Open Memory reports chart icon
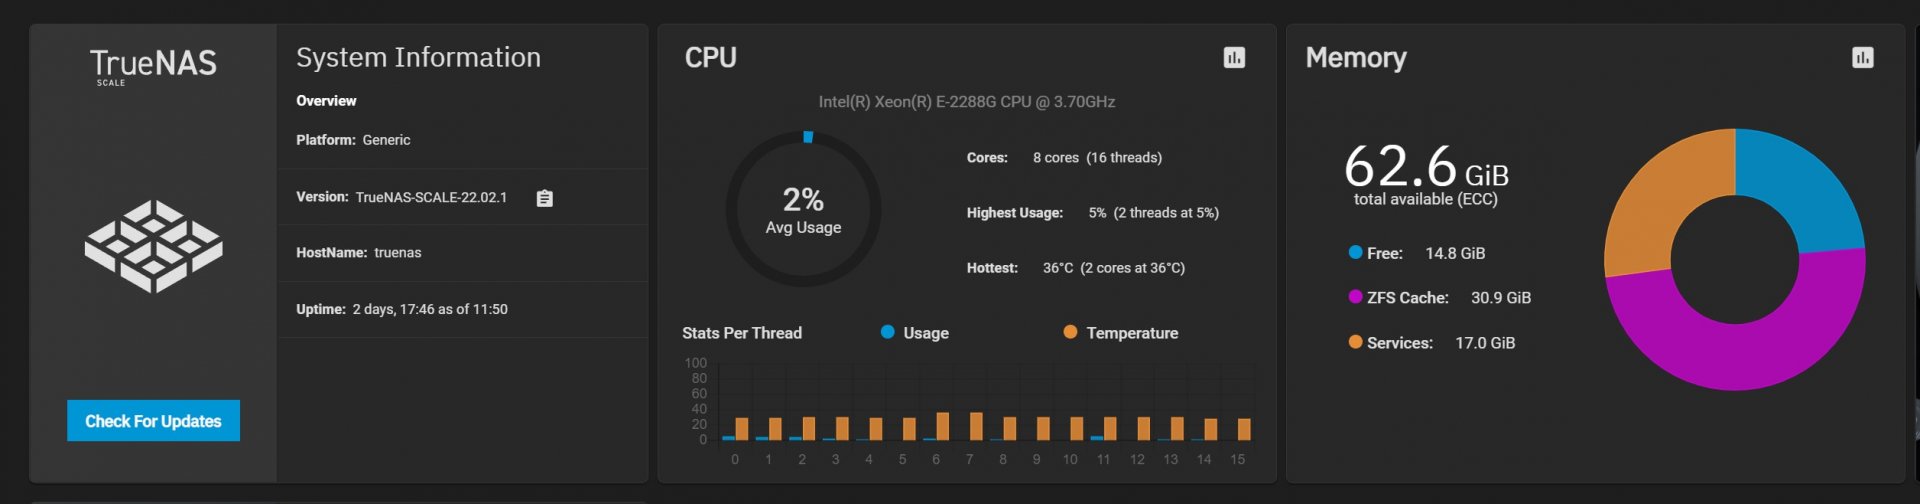The height and width of the screenshot is (504, 1920). 1862,58
